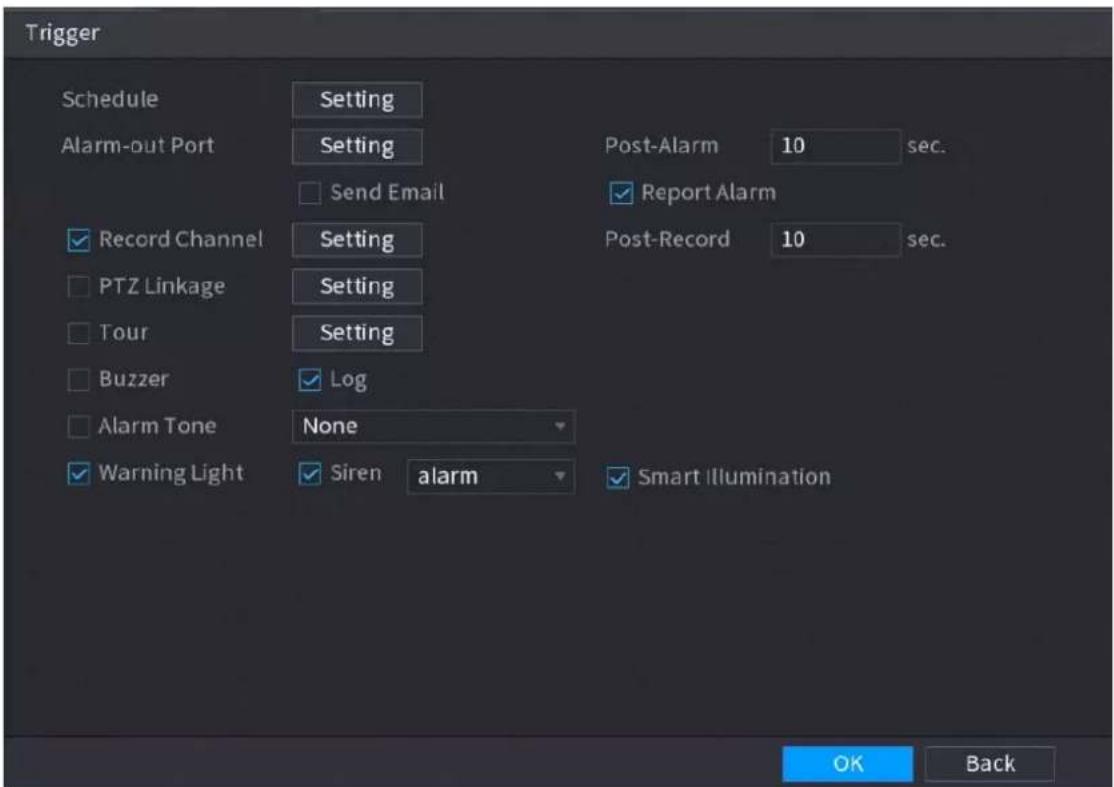Viewport: 1114px width, 787px height.
Task: Open the Alarm-out Port Setting button
Action: tap(357, 146)
